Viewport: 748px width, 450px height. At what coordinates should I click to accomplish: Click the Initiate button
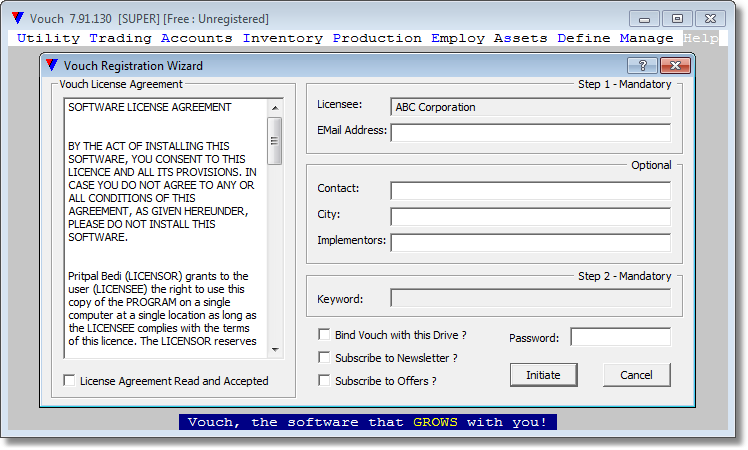(x=543, y=375)
